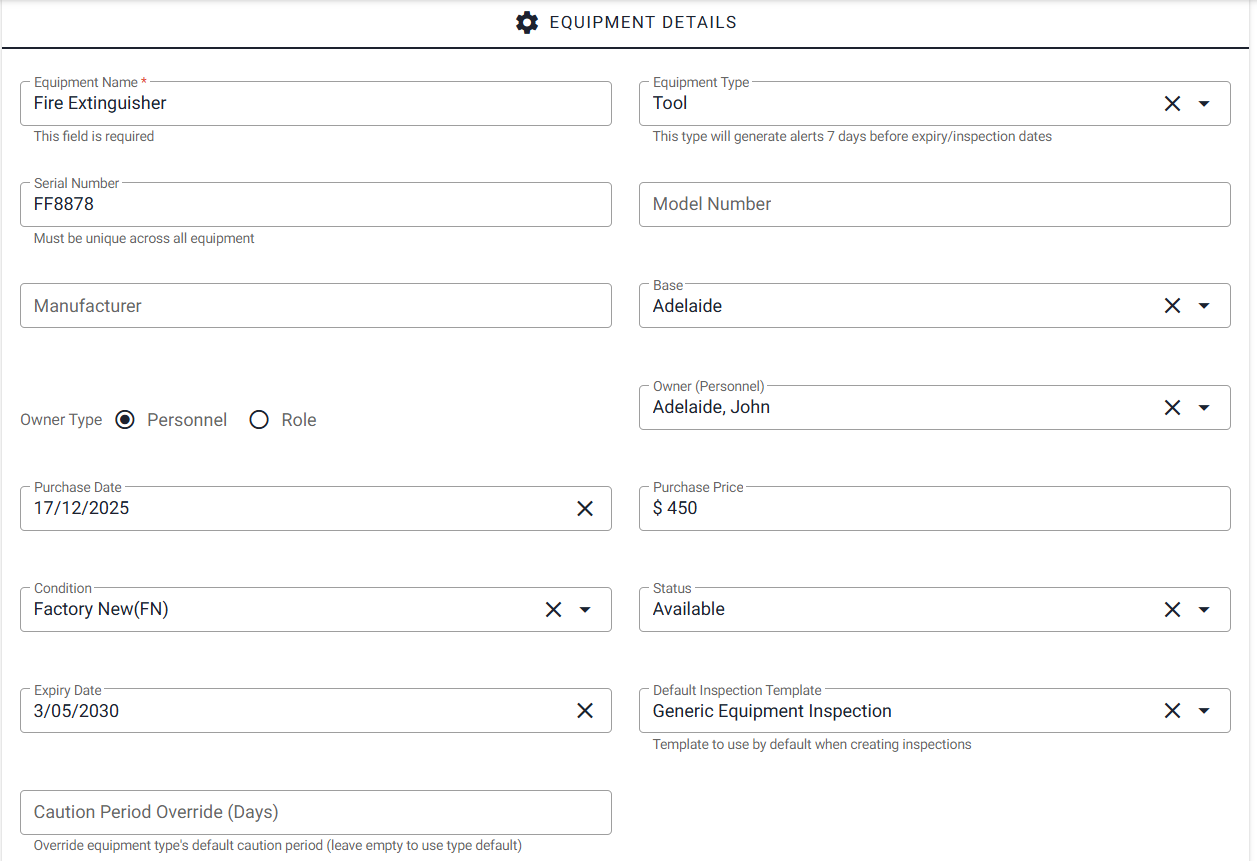The width and height of the screenshot is (1257, 861).
Task: Open the Condition dropdown arrow
Action: [x=585, y=610]
